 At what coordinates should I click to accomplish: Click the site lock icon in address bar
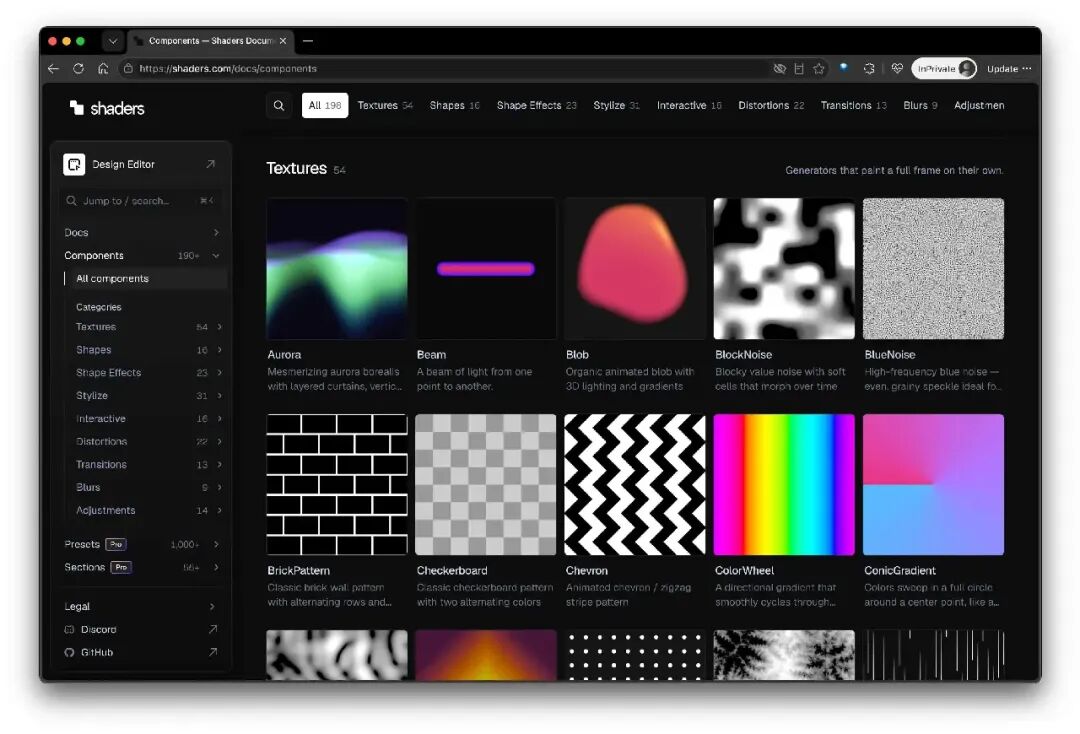pos(128,68)
